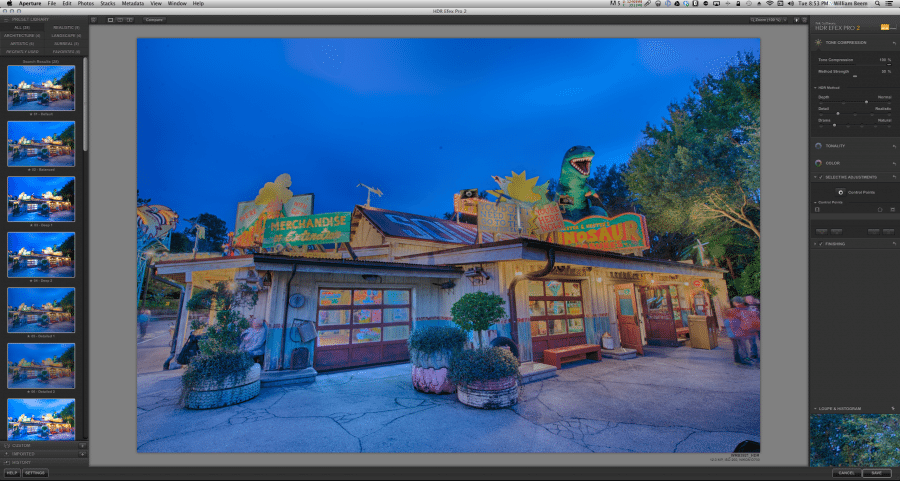This screenshot has height=481, width=900.
Task: Click the Save button
Action: click(x=877, y=473)
